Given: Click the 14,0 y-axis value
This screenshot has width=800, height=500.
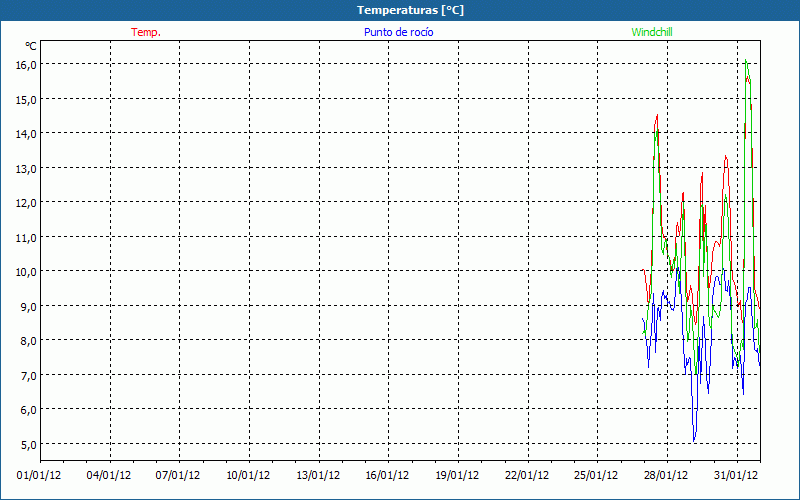Looking at the screenshot, I should click(26, 134).
